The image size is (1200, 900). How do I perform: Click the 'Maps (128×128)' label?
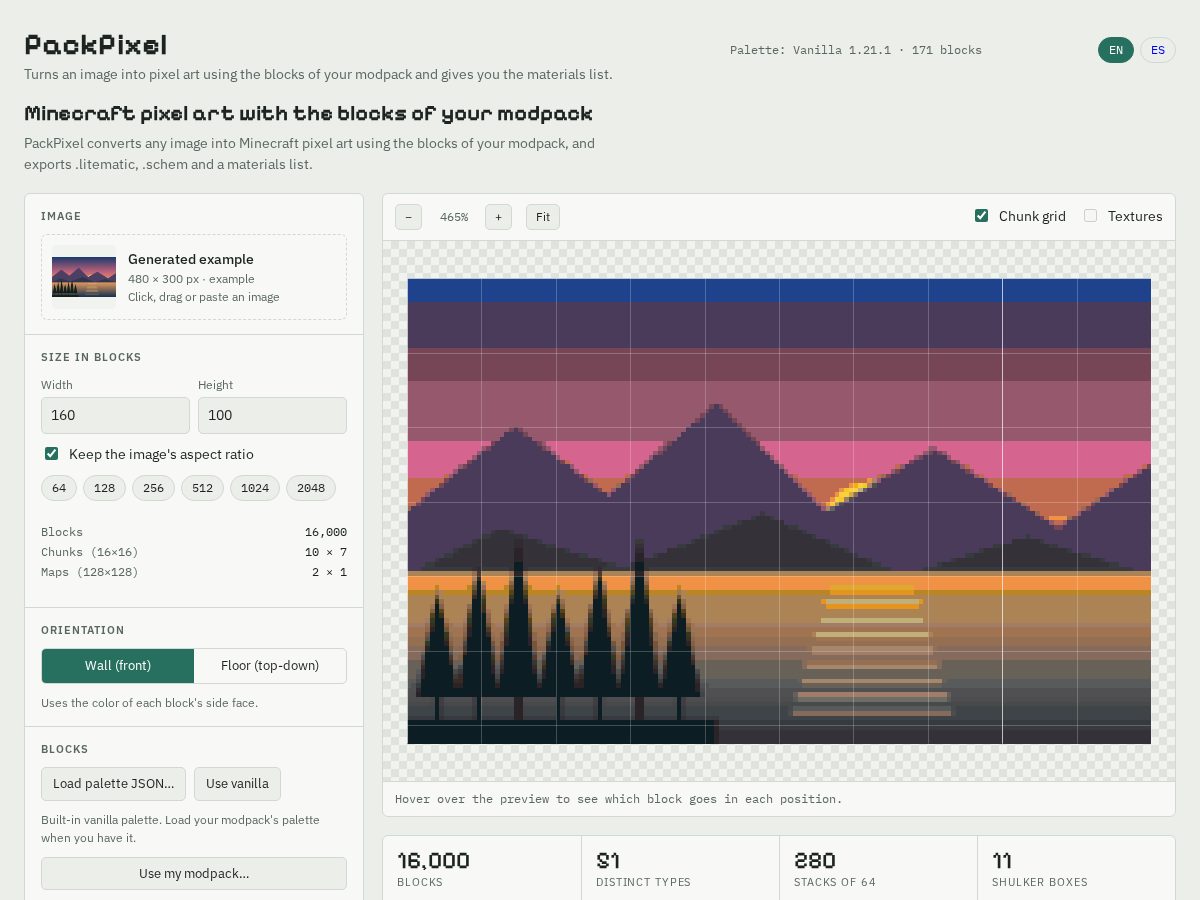click(90, 572)
